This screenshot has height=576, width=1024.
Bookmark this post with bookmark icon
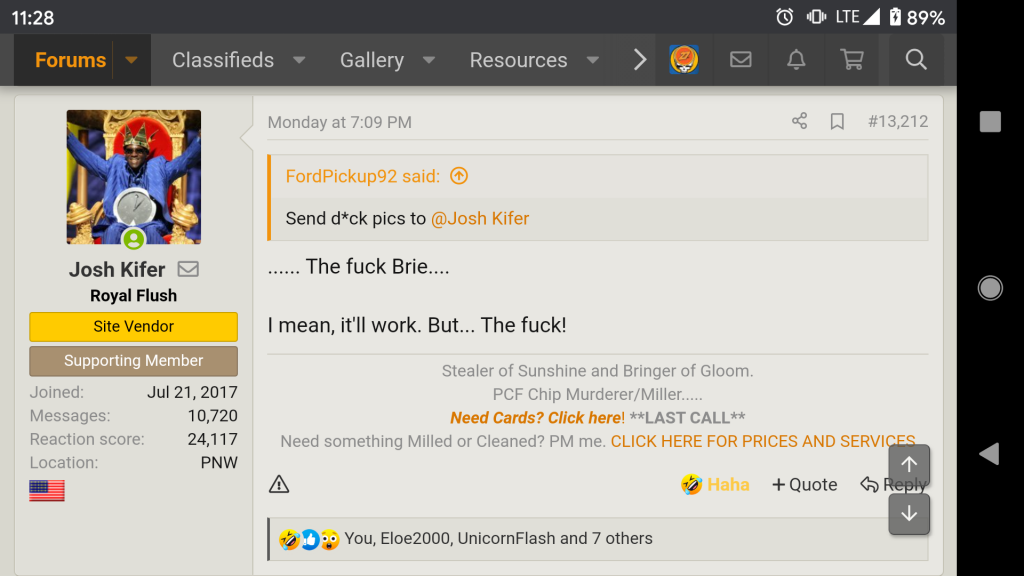(x=837, y=121)
